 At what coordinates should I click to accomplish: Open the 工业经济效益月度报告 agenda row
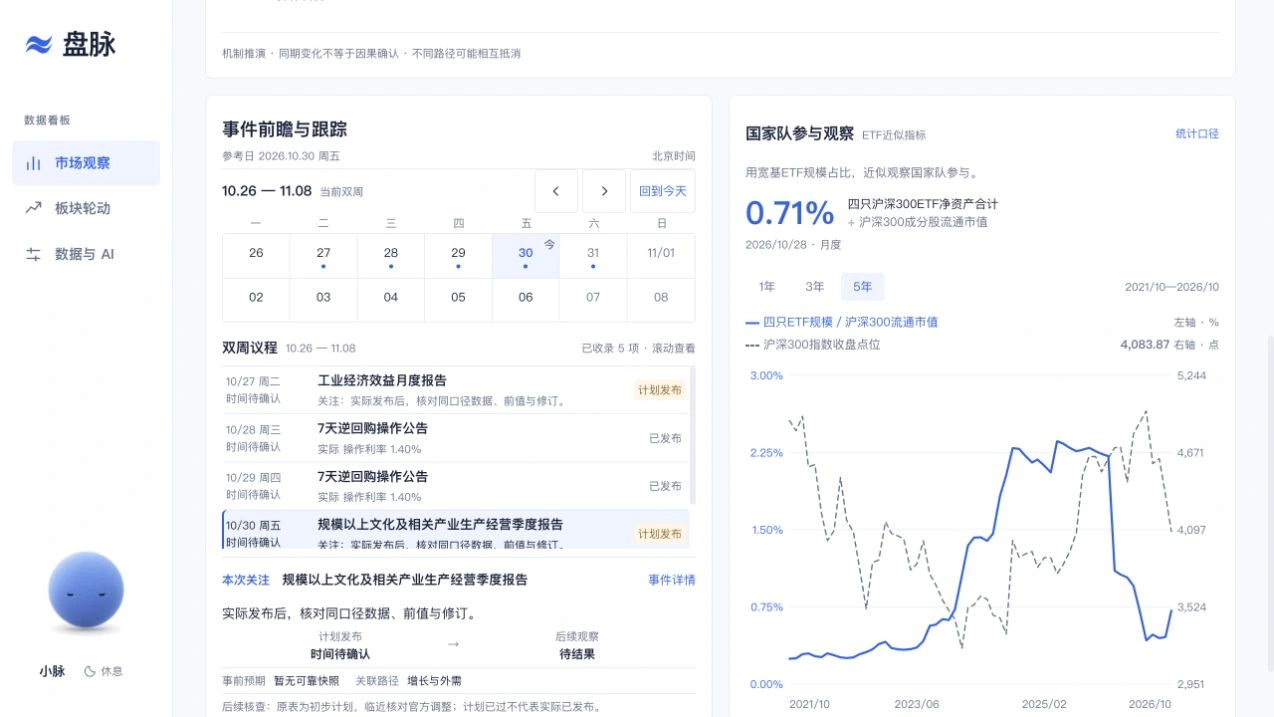click(456, 390)
